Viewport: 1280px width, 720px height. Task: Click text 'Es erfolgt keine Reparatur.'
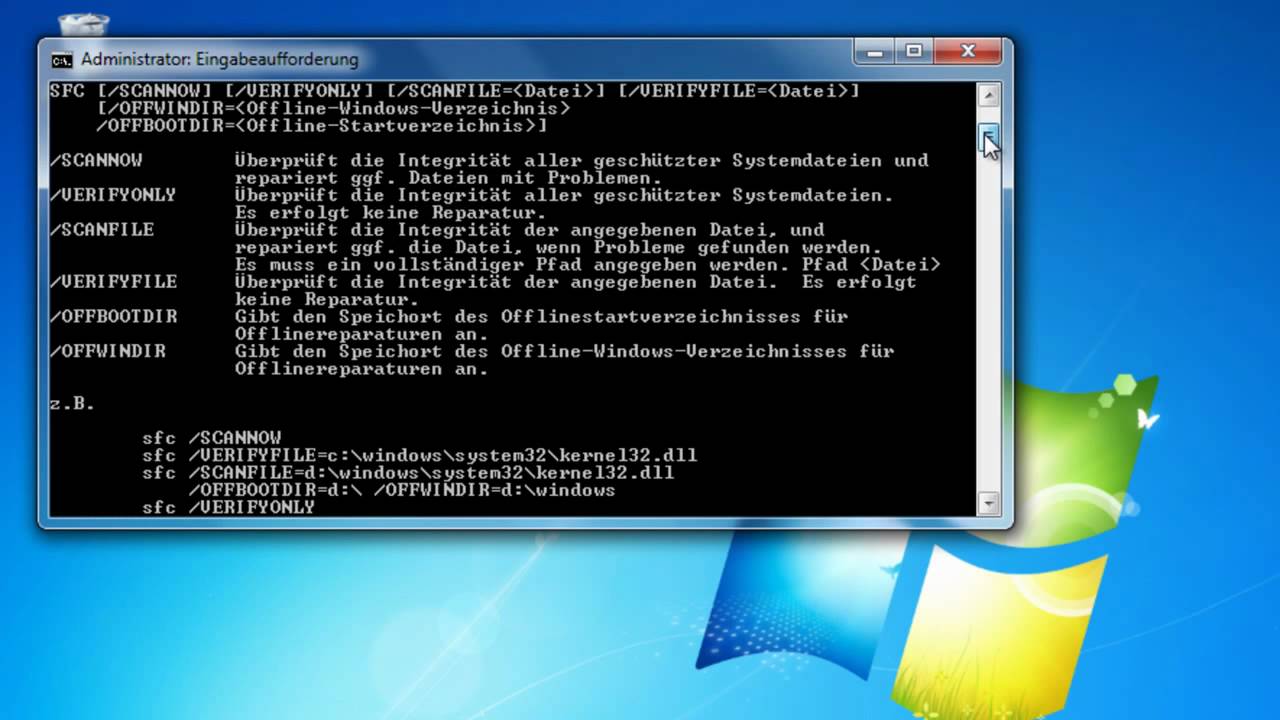point(391,213)
